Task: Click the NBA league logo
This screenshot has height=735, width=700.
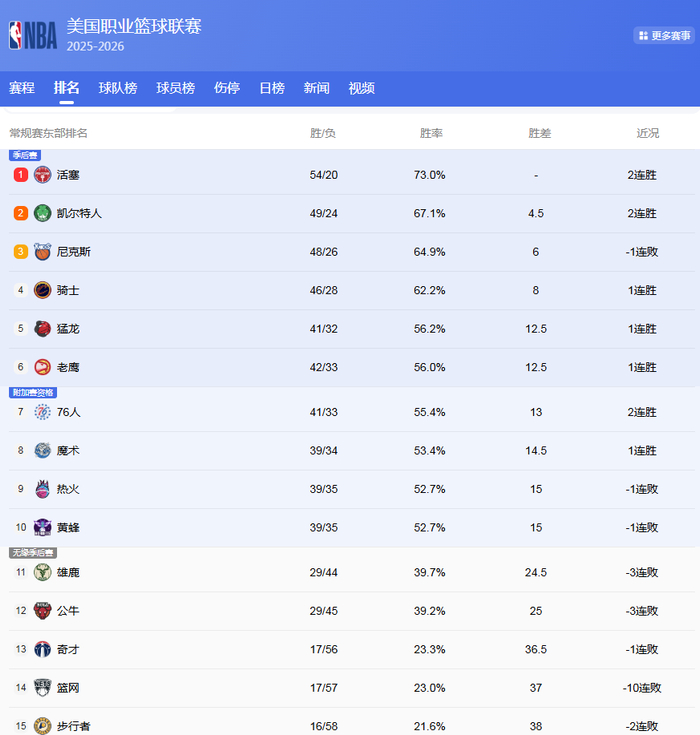Action: 33,35
